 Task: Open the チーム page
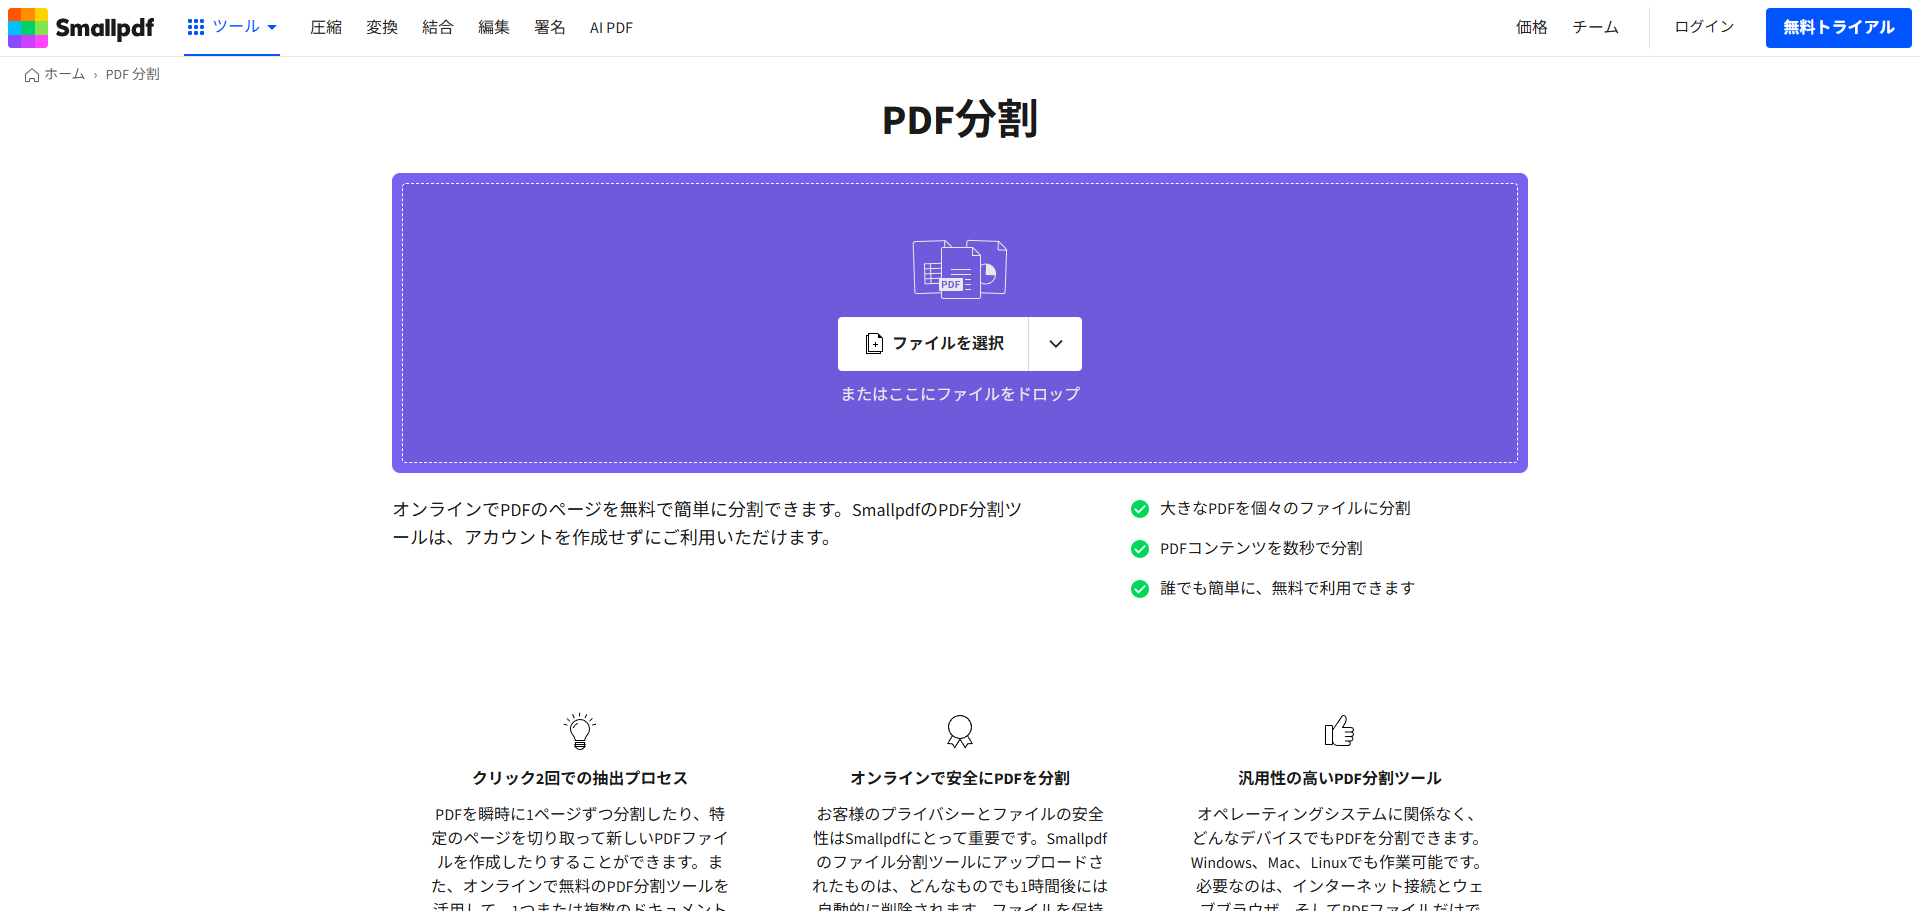click(x=1596, y=28)
